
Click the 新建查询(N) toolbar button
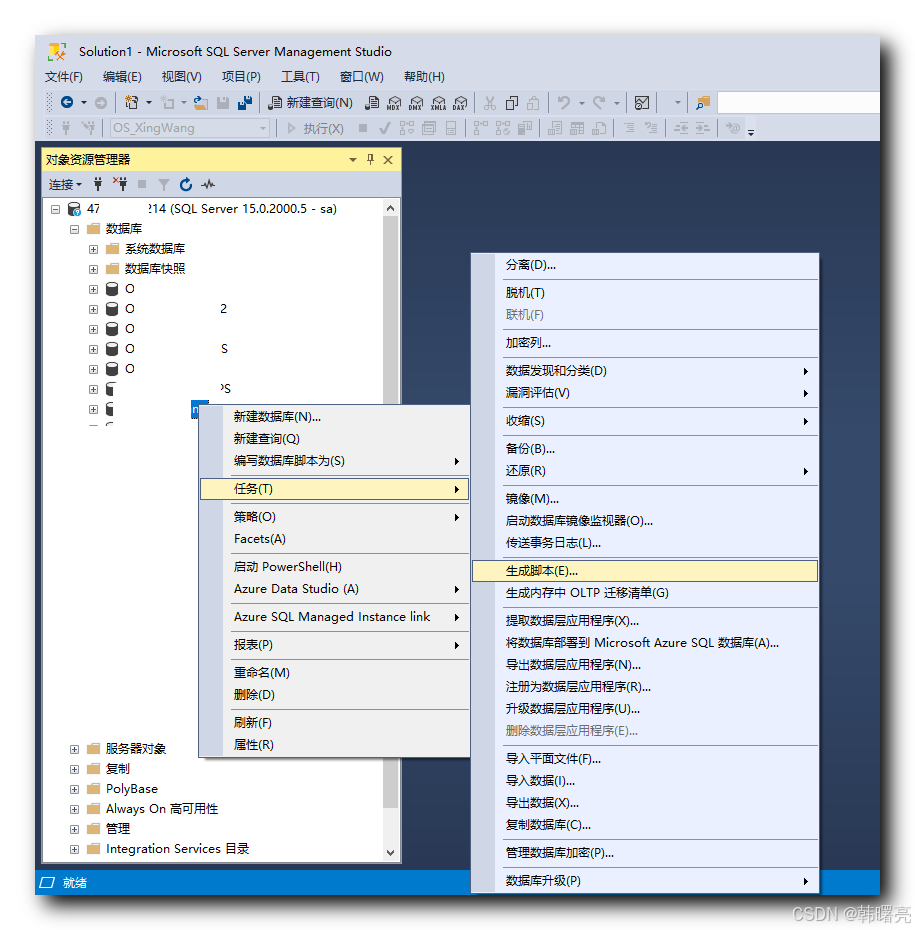point(310,103)
